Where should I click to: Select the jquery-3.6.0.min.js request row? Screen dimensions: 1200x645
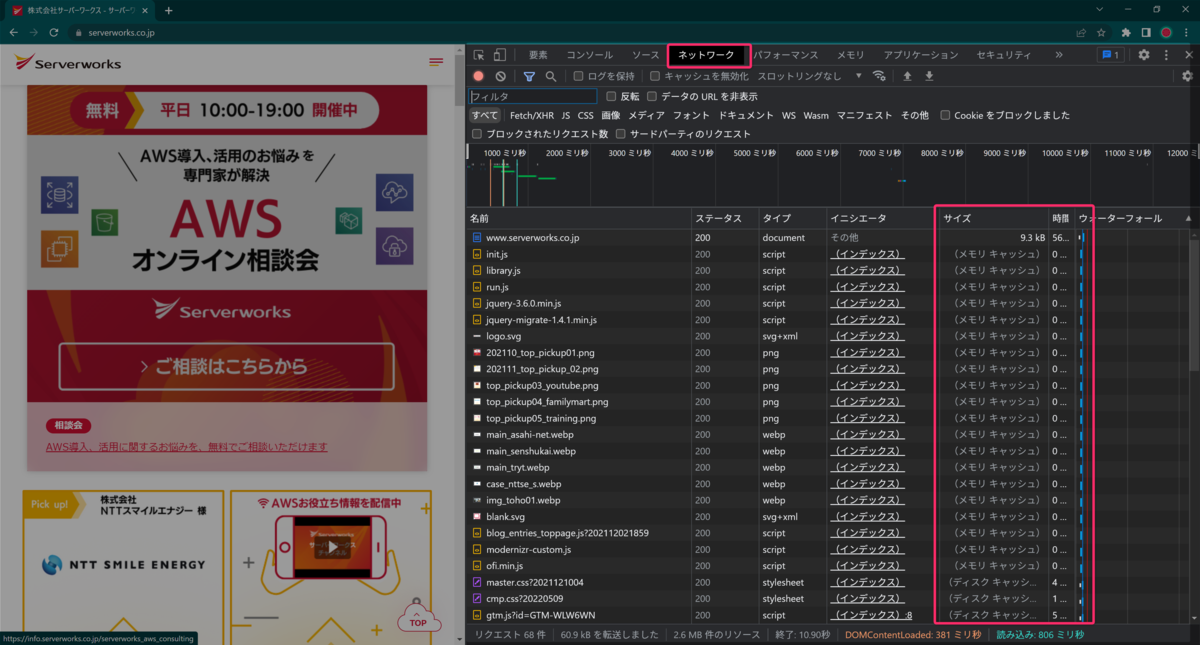pyautogui.click(x=829, y=303)
